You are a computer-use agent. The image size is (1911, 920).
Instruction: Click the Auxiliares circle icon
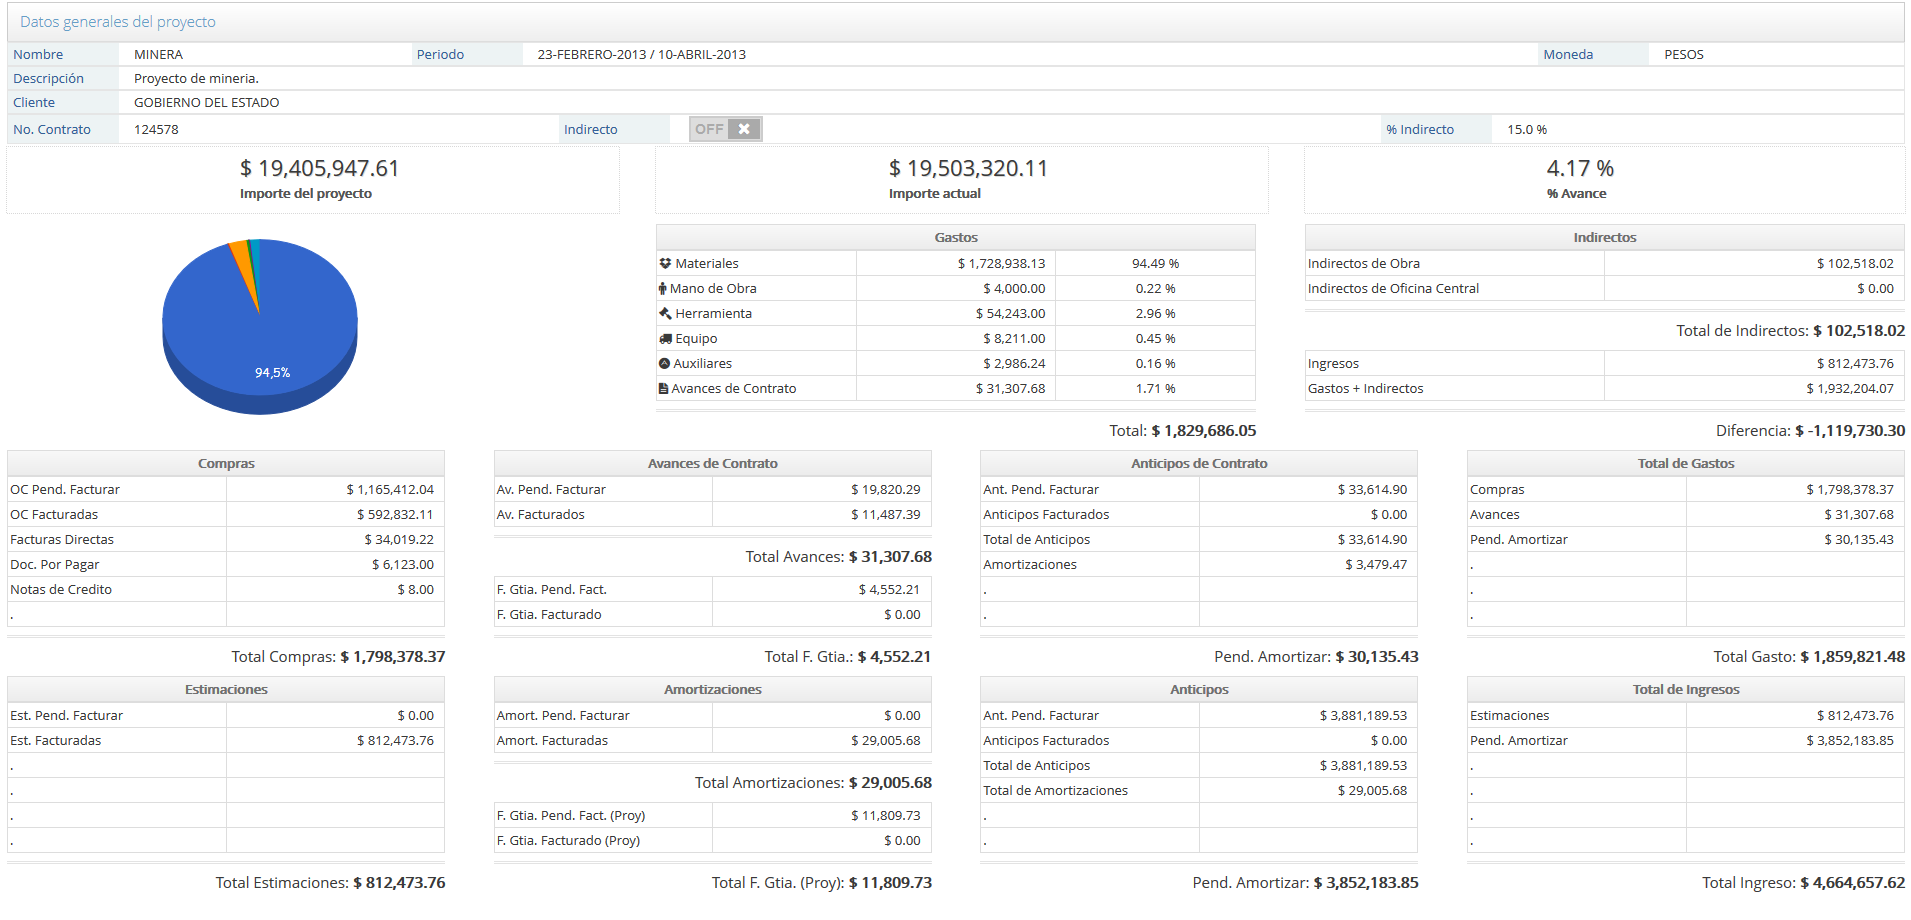[664, 364]
